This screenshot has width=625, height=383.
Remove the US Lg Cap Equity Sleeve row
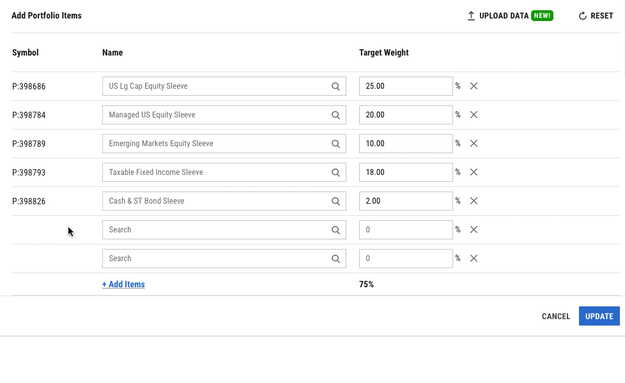click(474, 86)
